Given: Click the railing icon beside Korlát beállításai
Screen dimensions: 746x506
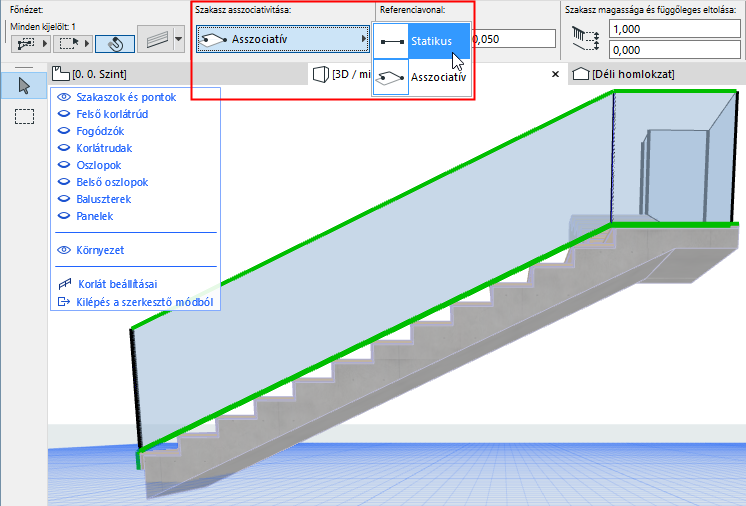Looking at the screenshot, I should point(64,284).
